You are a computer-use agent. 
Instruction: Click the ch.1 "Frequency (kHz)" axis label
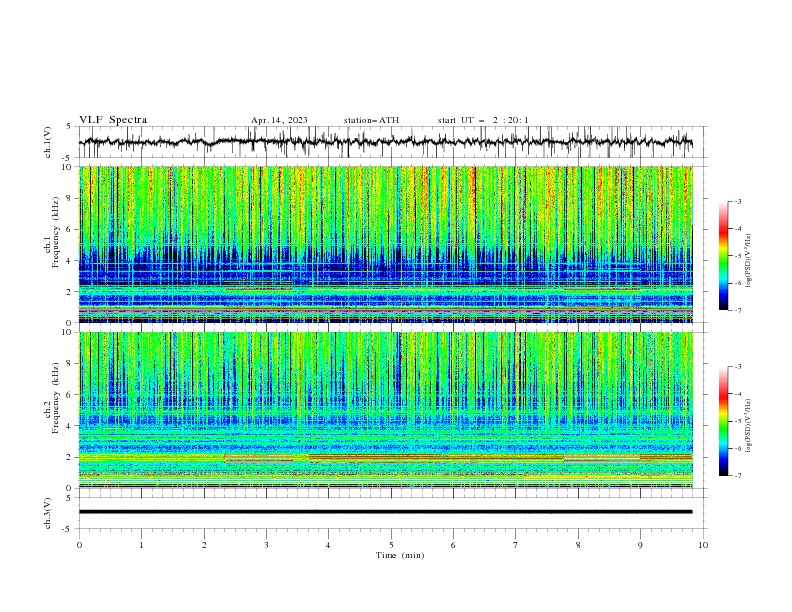(x=56, y=232)
